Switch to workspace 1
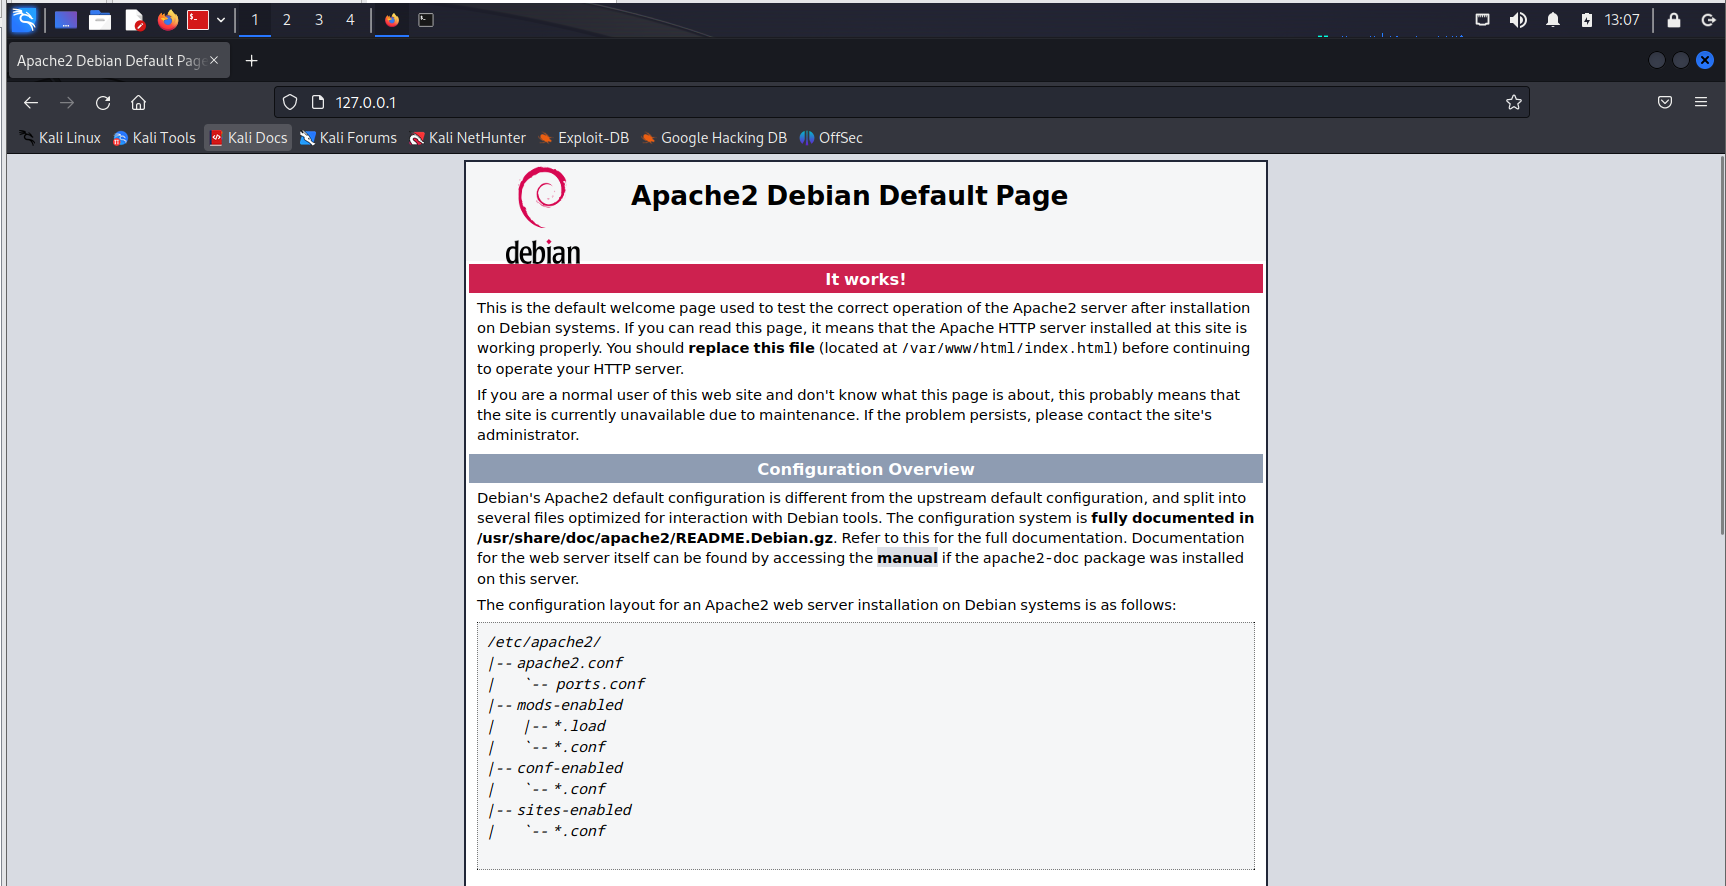This screenshot has width=1726, height=886. tap(255, 20)
